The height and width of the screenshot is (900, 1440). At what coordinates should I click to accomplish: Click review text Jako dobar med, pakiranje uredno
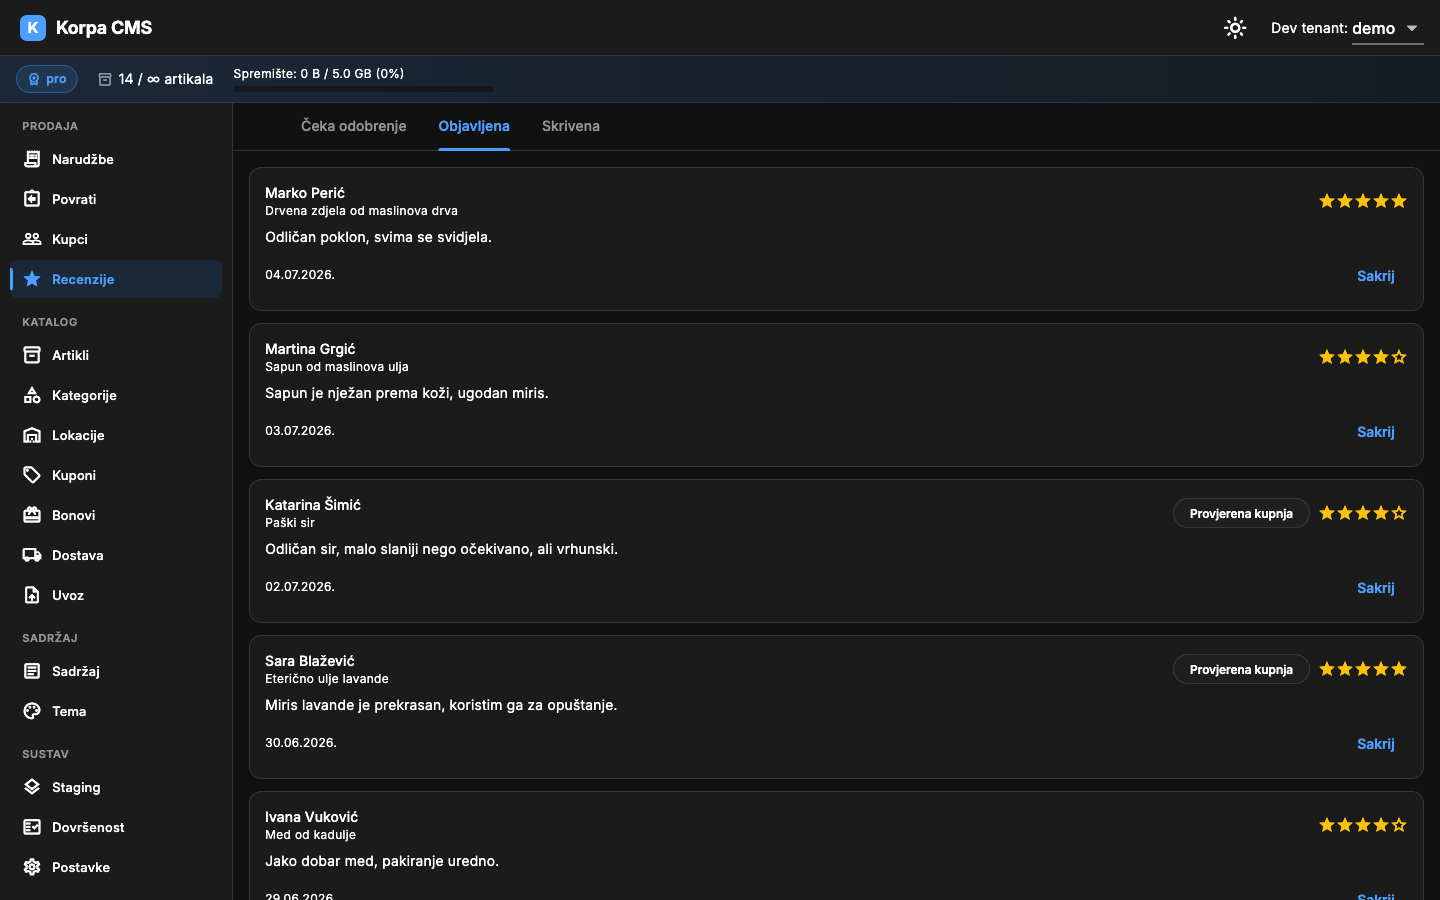click(x=382, y=861)
